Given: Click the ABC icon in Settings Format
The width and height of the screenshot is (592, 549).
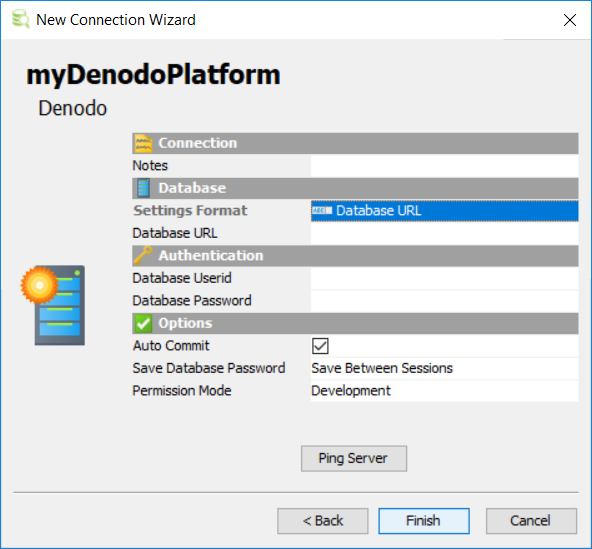Looking at the screenshot, I should click(x=322, y=211).
